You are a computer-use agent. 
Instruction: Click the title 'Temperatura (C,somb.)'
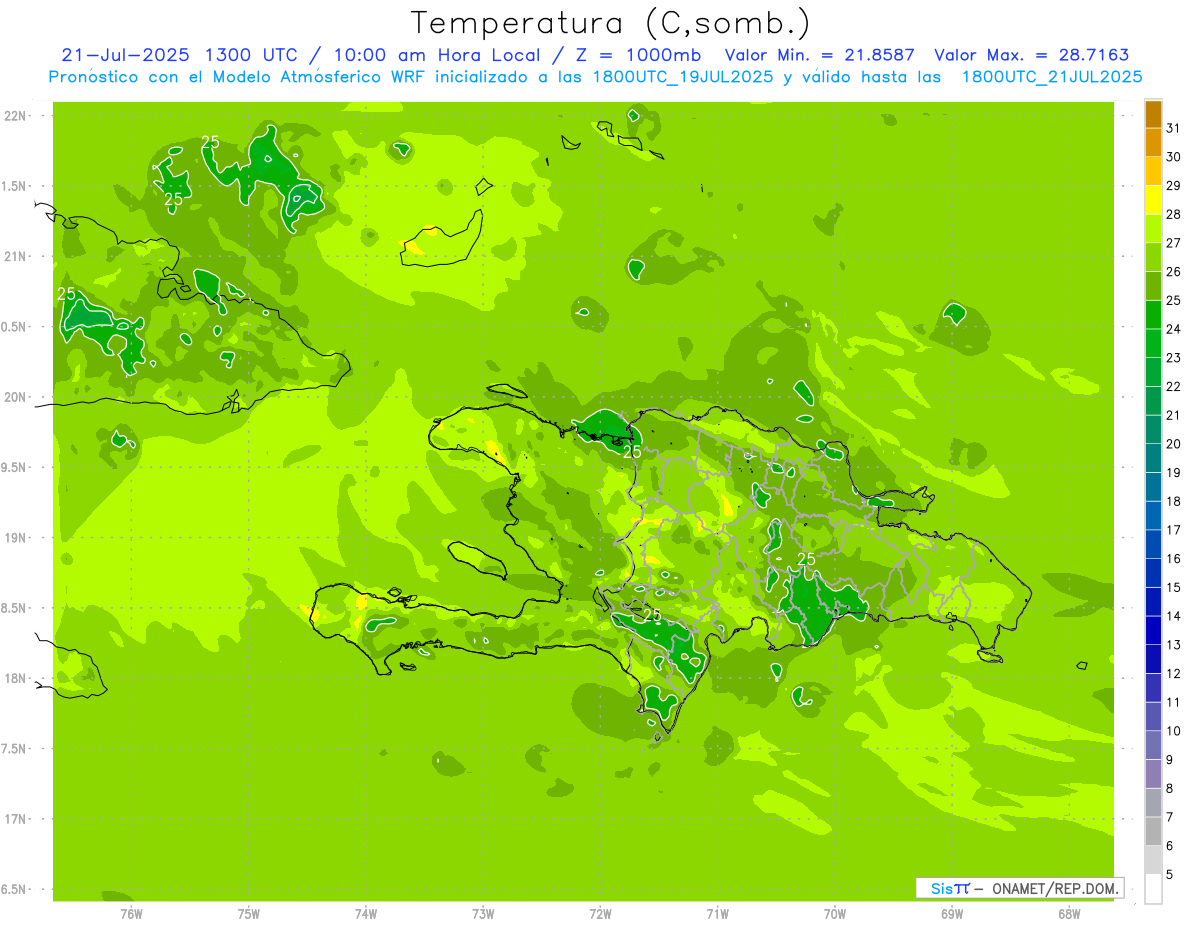pos(610,23)
